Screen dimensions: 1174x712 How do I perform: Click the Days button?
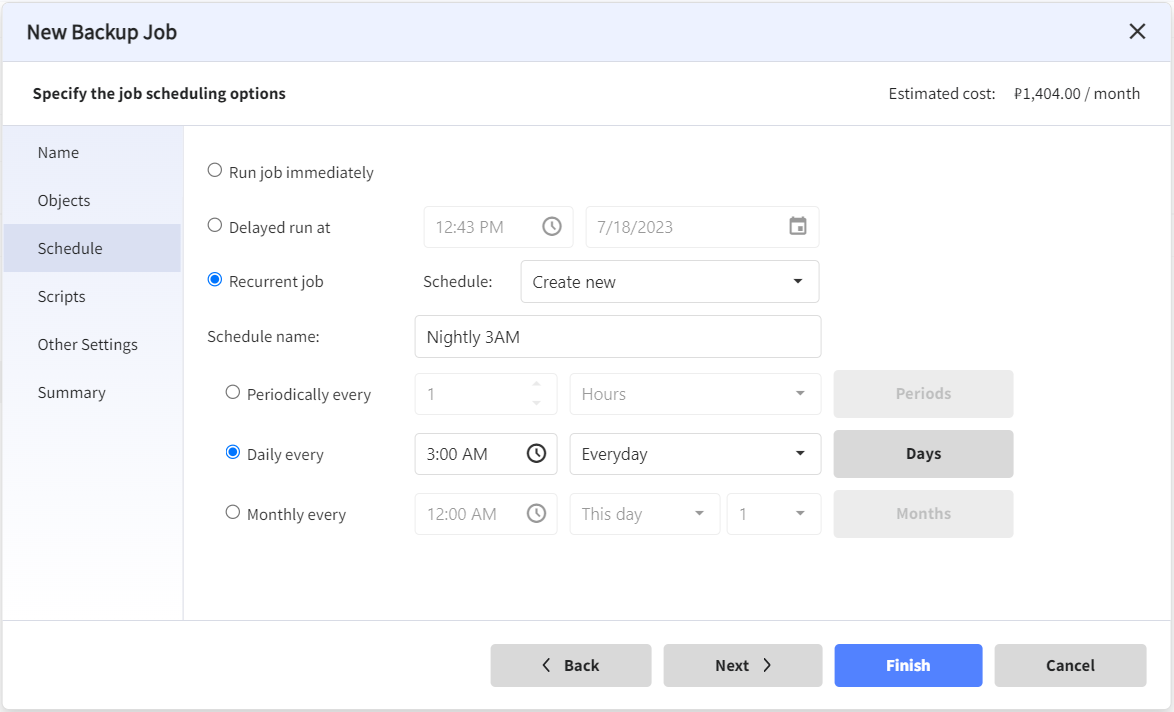922,454
